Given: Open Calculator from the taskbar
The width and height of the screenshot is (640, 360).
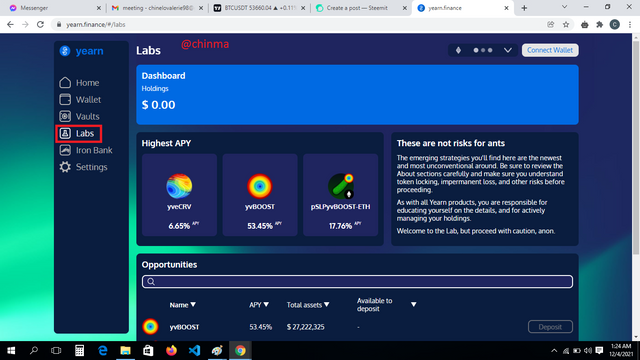Looking at the screenshot, I should coord(80,350).
